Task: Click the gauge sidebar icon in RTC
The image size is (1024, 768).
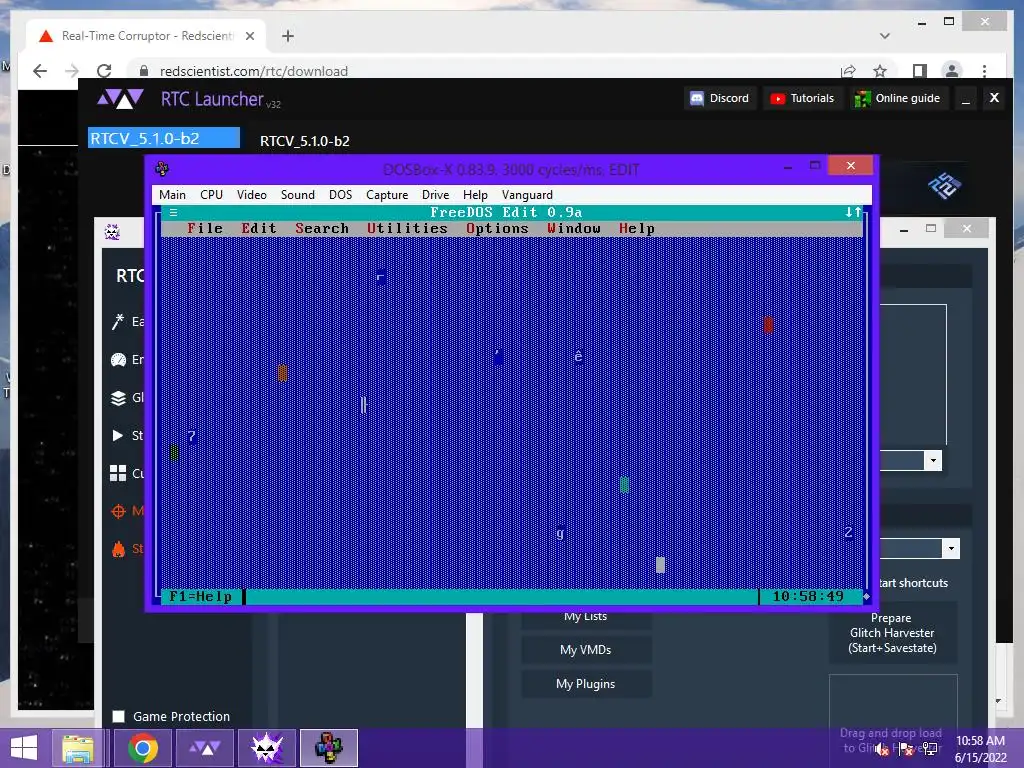Action: 118,360
